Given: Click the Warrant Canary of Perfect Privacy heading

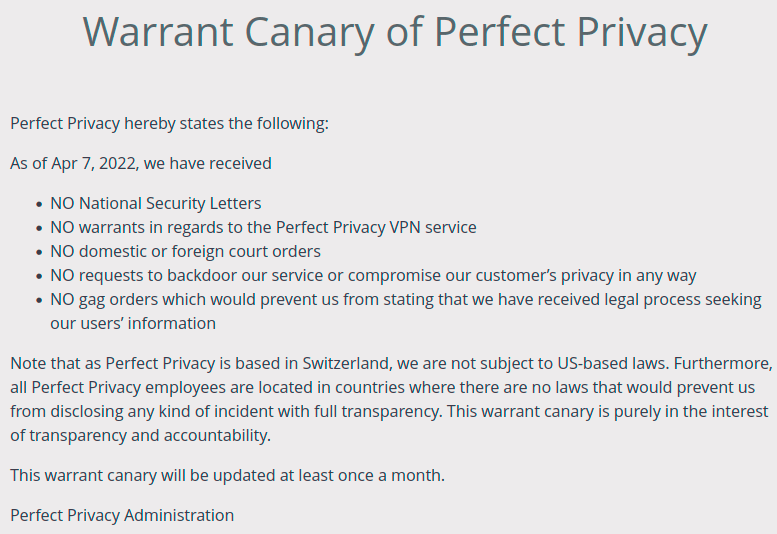Looking at the screenshot, I should pyautogui.click(x=395, y=33).
